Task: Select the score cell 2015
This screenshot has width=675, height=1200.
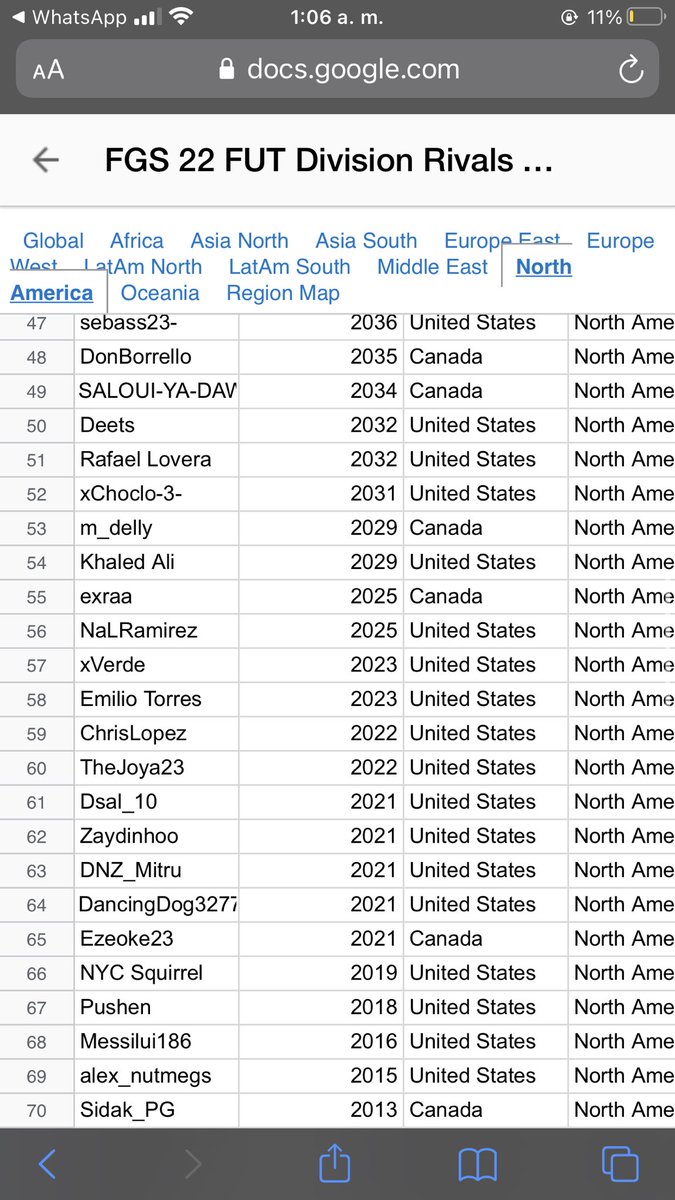Action: (x=321, y=1075)
